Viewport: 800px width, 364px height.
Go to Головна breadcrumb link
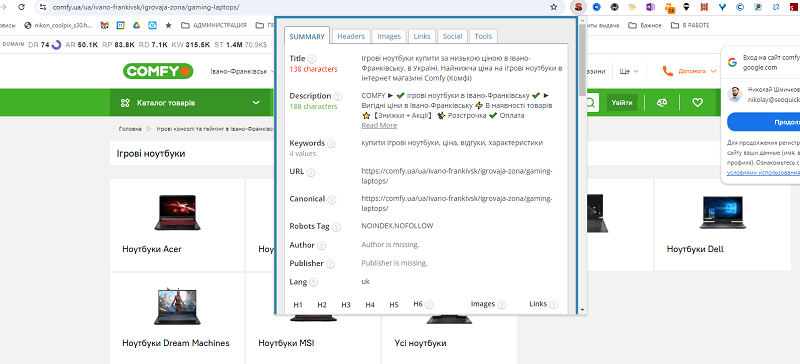[x=130, y=129]
